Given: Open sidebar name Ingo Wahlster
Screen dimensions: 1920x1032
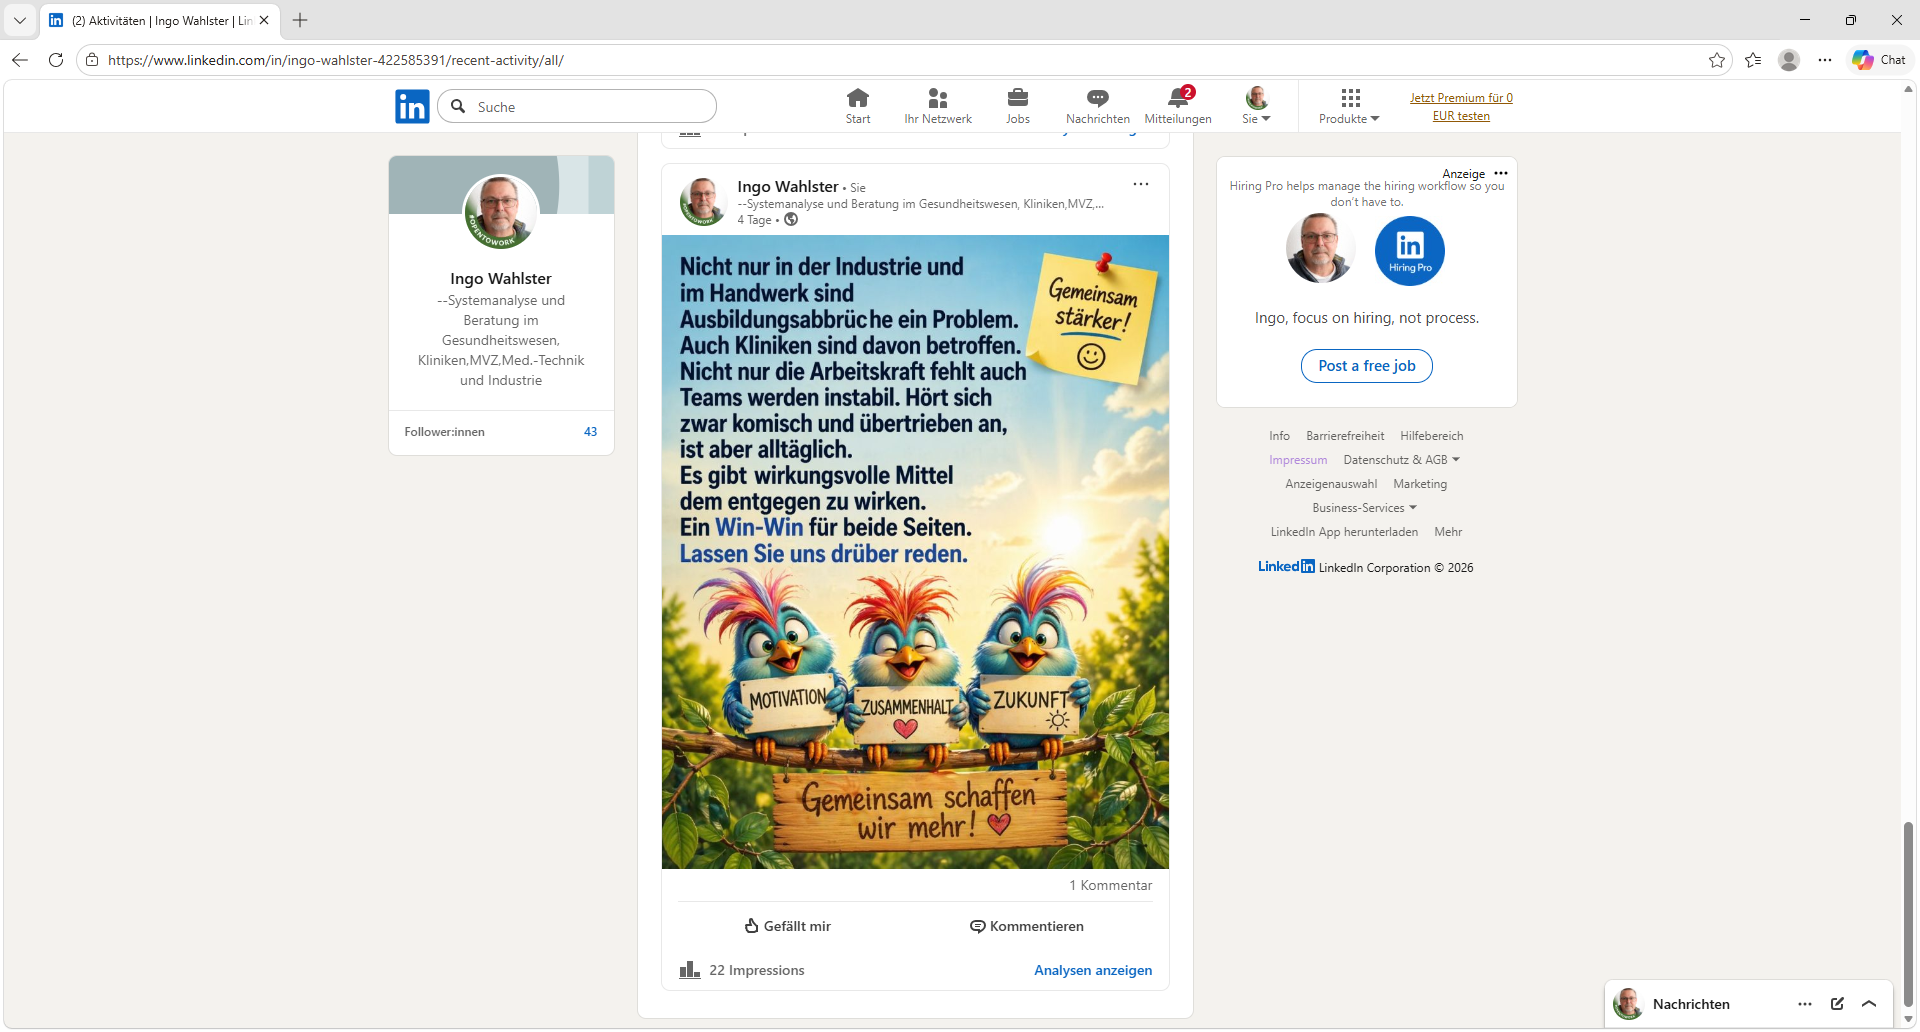Looking at the screenshot, I should [501, 278].
